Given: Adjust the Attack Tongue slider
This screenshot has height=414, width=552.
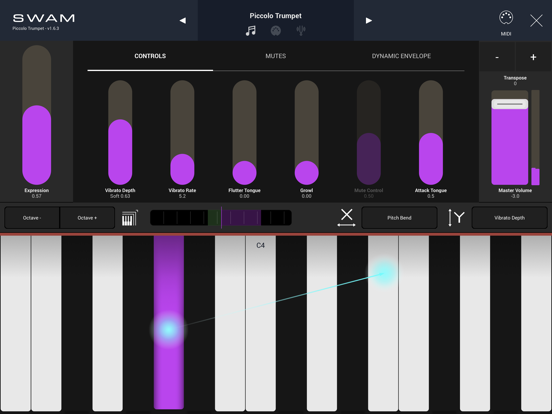Looking at the screenshot, I should pos(431,132).
